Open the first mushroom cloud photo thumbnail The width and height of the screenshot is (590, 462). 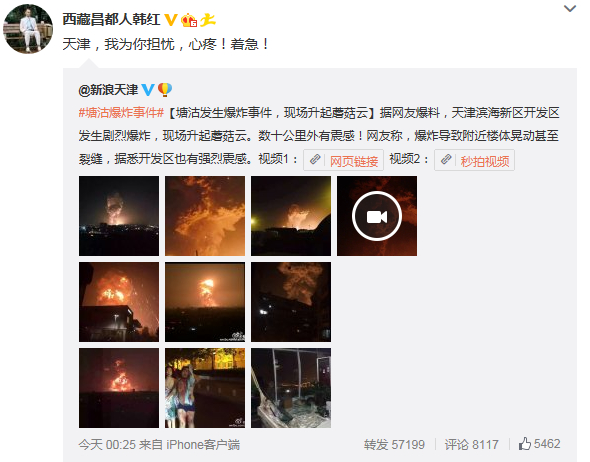click(119, 216)
